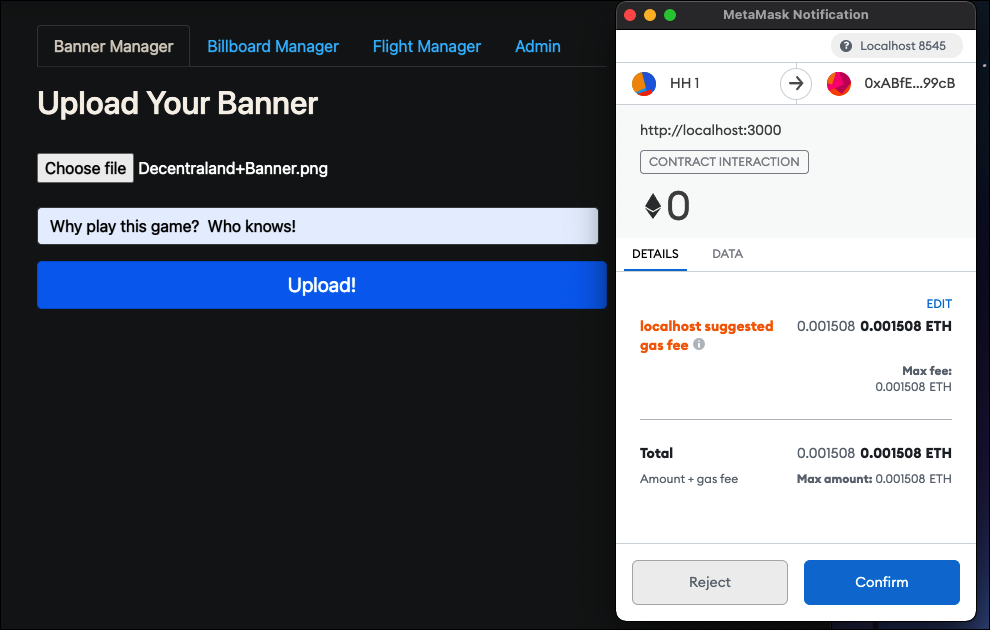This screenshot has width=990, height=630.
Task: Click the Max fee: label
Action: [x=927, y=371]
